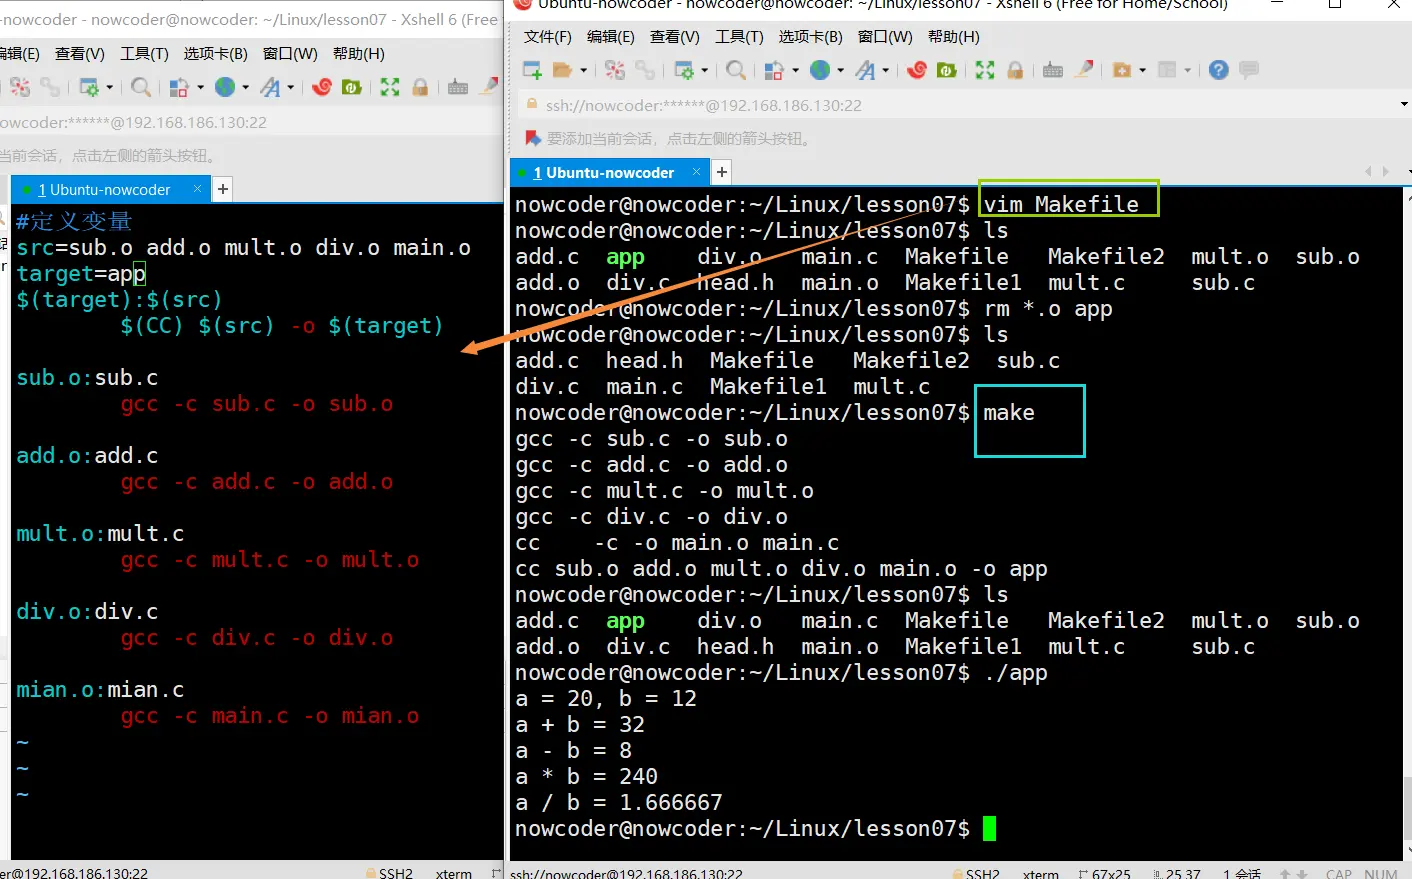Click the Key Mapping keyboard icon in right window
Screen dimensions: 1412x879
[1053, 70]
